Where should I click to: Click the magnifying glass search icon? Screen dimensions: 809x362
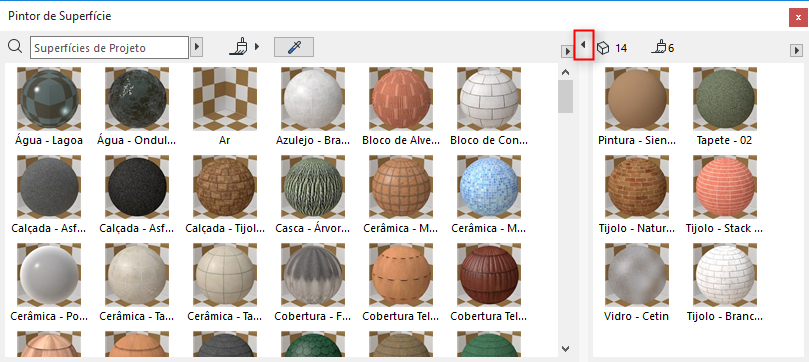(15, 47)
